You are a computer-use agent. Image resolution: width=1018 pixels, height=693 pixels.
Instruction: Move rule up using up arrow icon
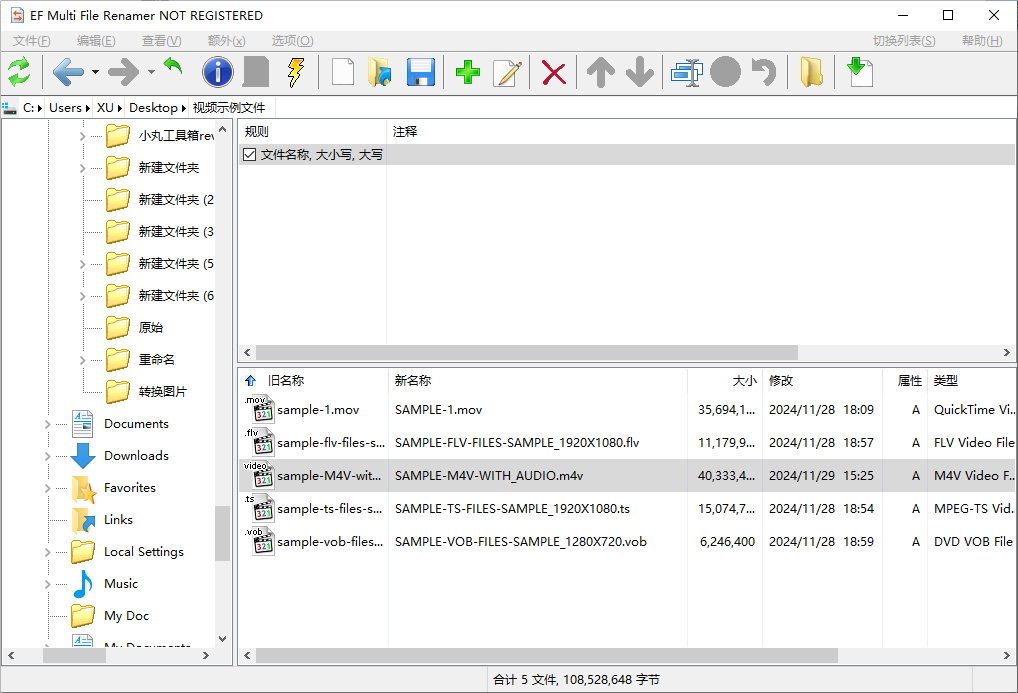598,71
